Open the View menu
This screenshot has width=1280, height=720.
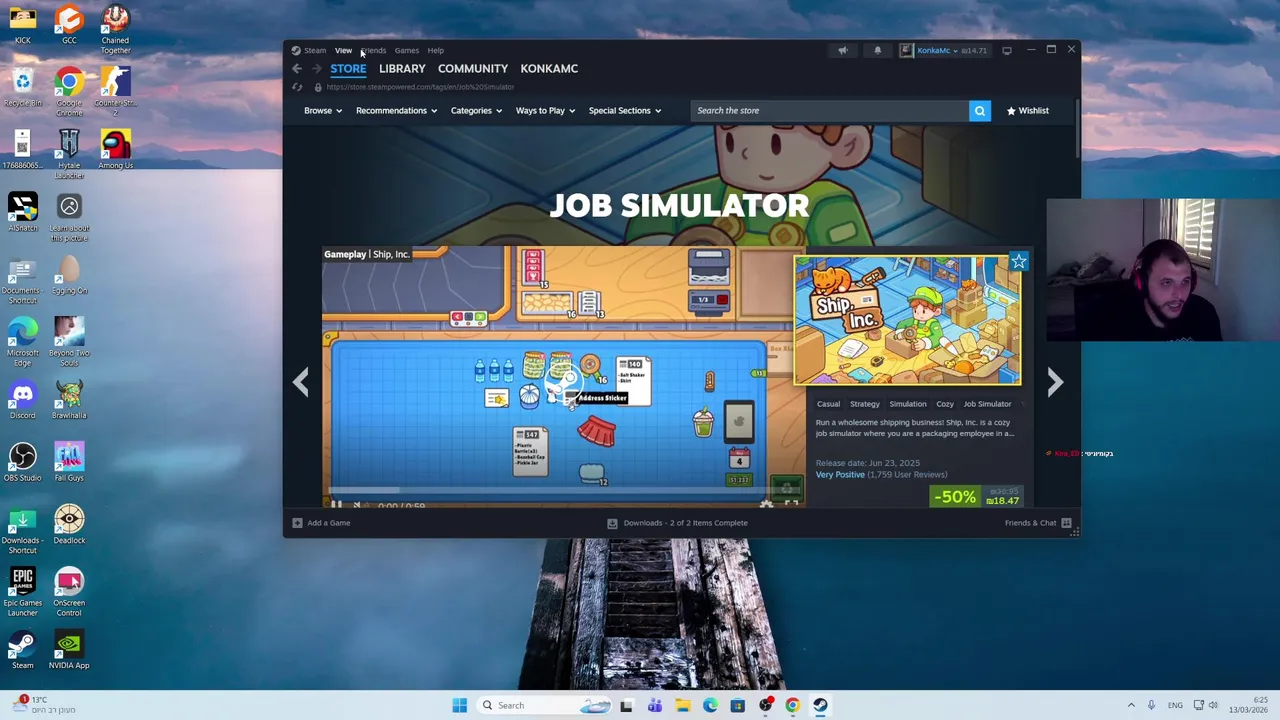tap(343, 50)
